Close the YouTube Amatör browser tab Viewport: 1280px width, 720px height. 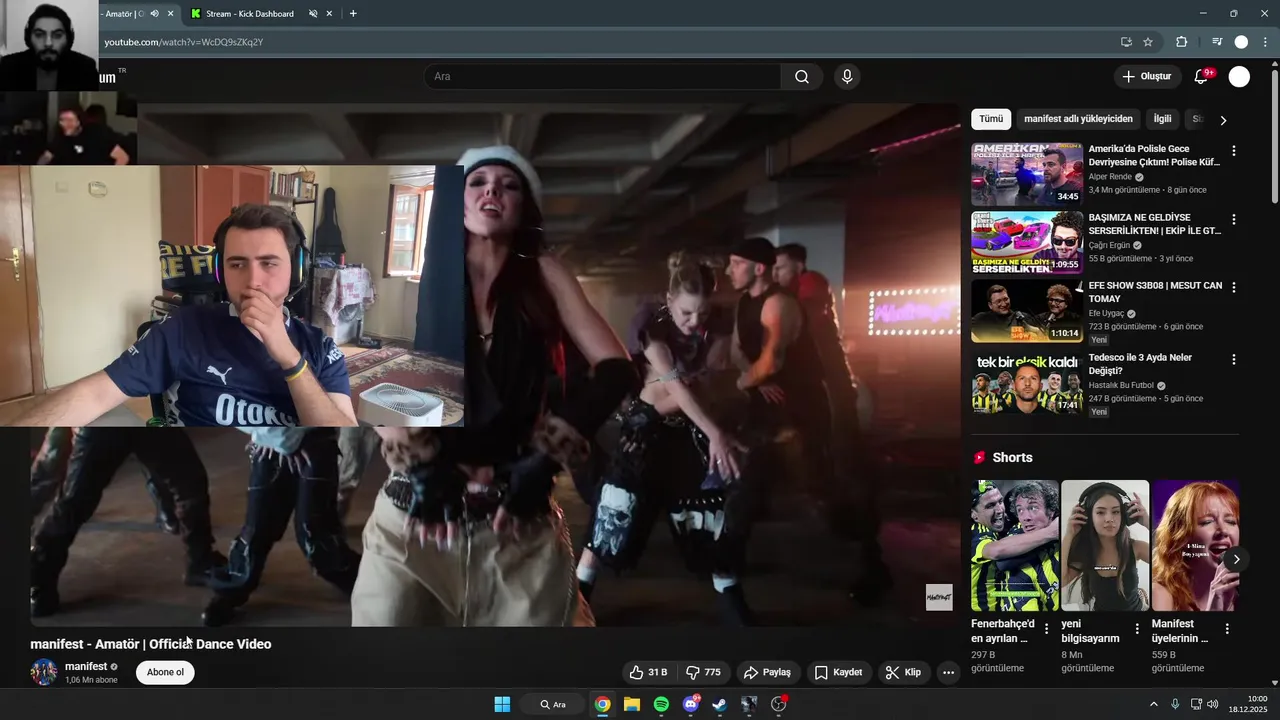click(x=170, y=14)
